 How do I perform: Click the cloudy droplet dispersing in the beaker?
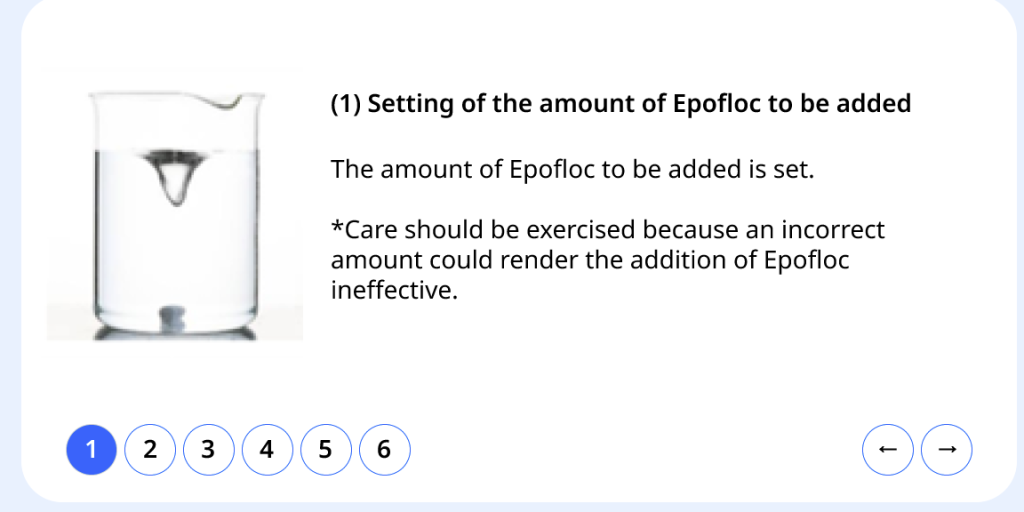click(174, 175)
